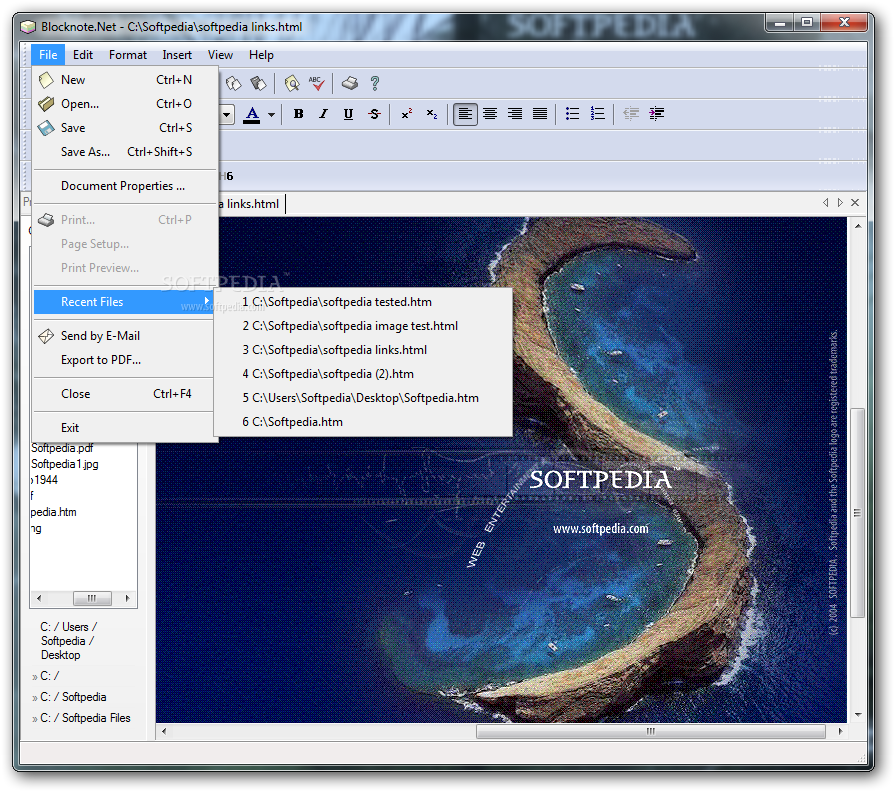Select Save in the File menu
This screenshot has width=895, height=792.
[x=125, y=128]
